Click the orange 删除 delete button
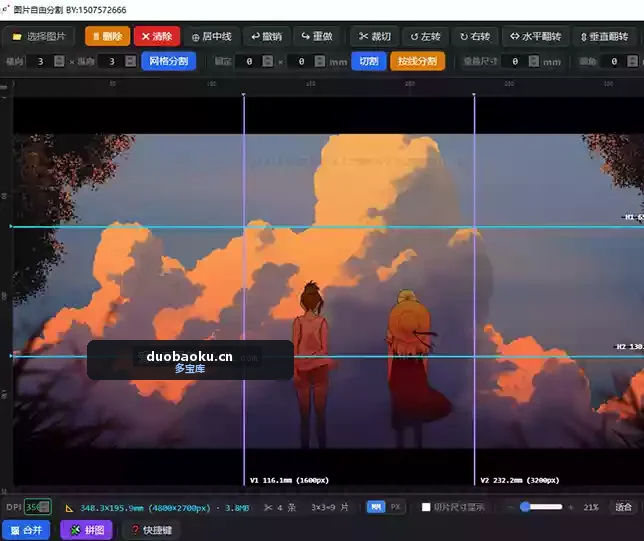Screen dimensions: 644x541 coord(108,37)
